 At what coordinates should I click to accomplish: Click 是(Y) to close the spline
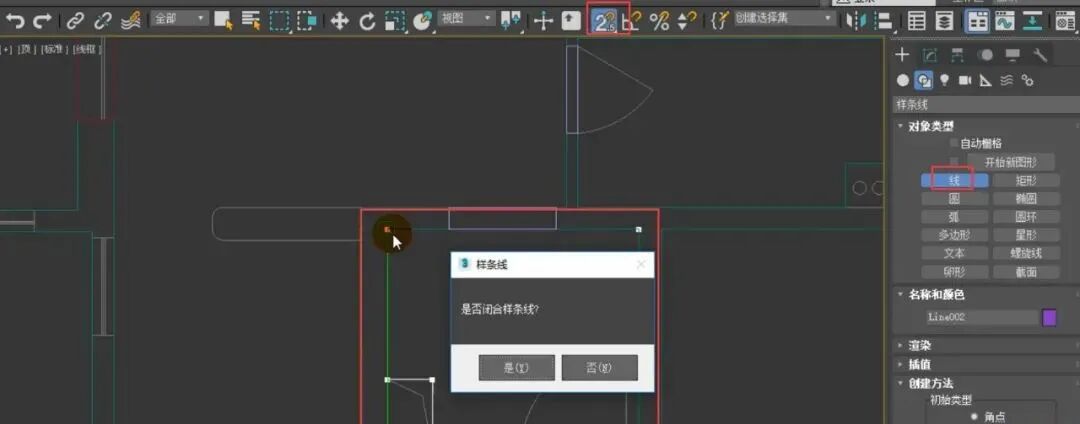pyautogui.click(x=517, y=368)
